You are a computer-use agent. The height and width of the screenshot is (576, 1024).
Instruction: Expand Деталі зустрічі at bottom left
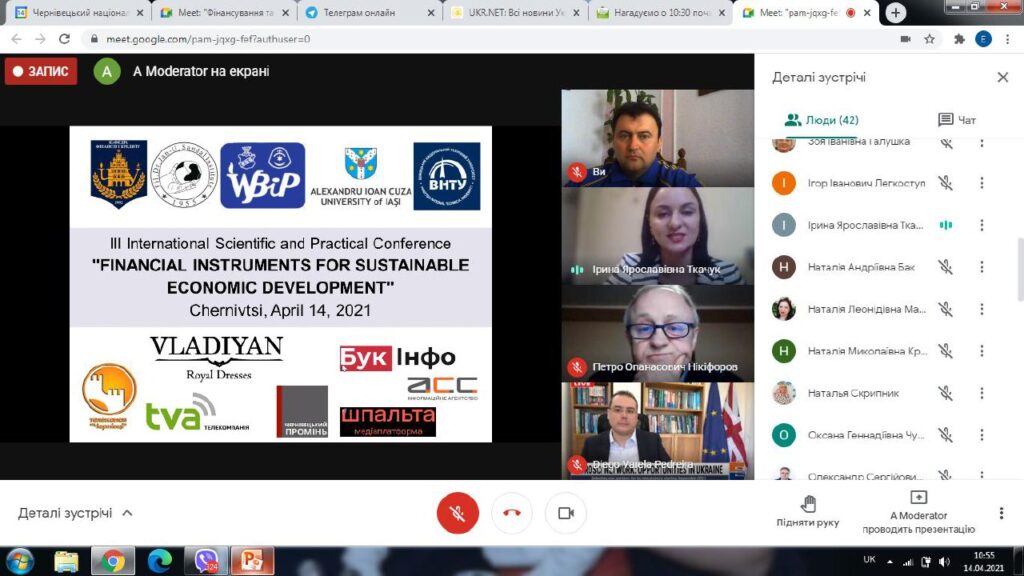pos(75,513)
